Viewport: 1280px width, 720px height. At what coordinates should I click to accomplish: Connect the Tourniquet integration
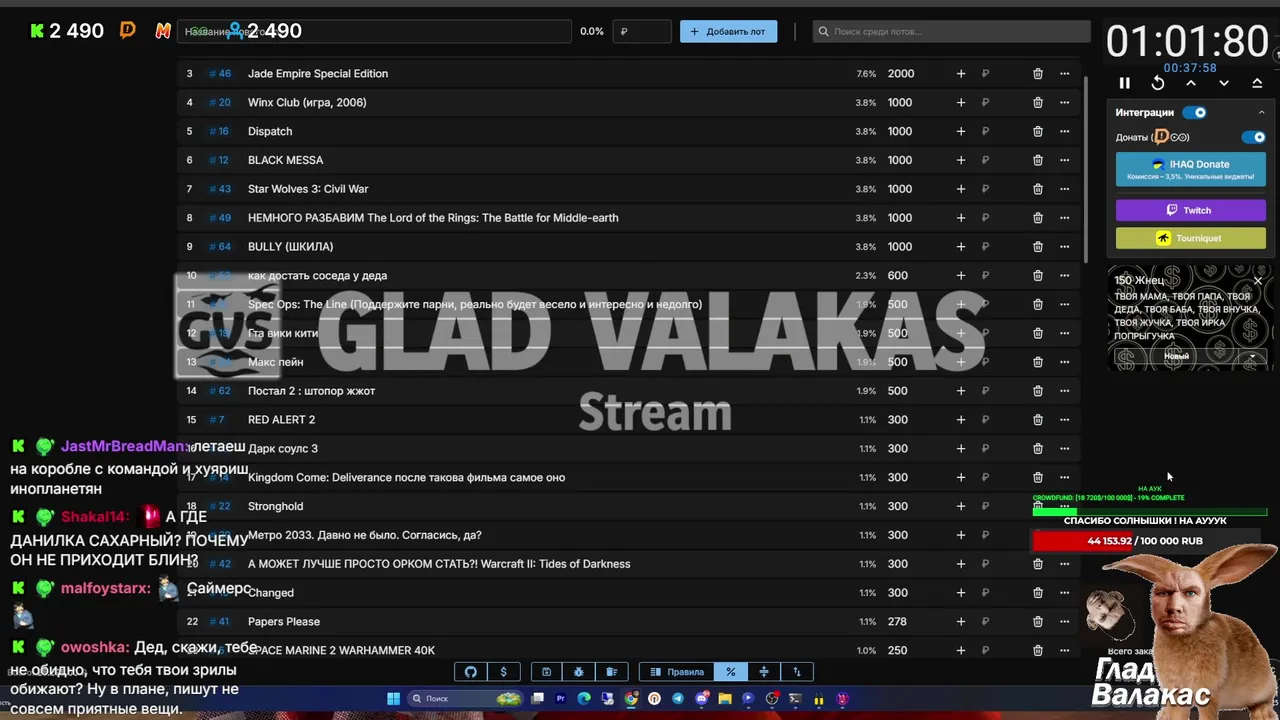pyautogui.click(x=1190, y=238)
